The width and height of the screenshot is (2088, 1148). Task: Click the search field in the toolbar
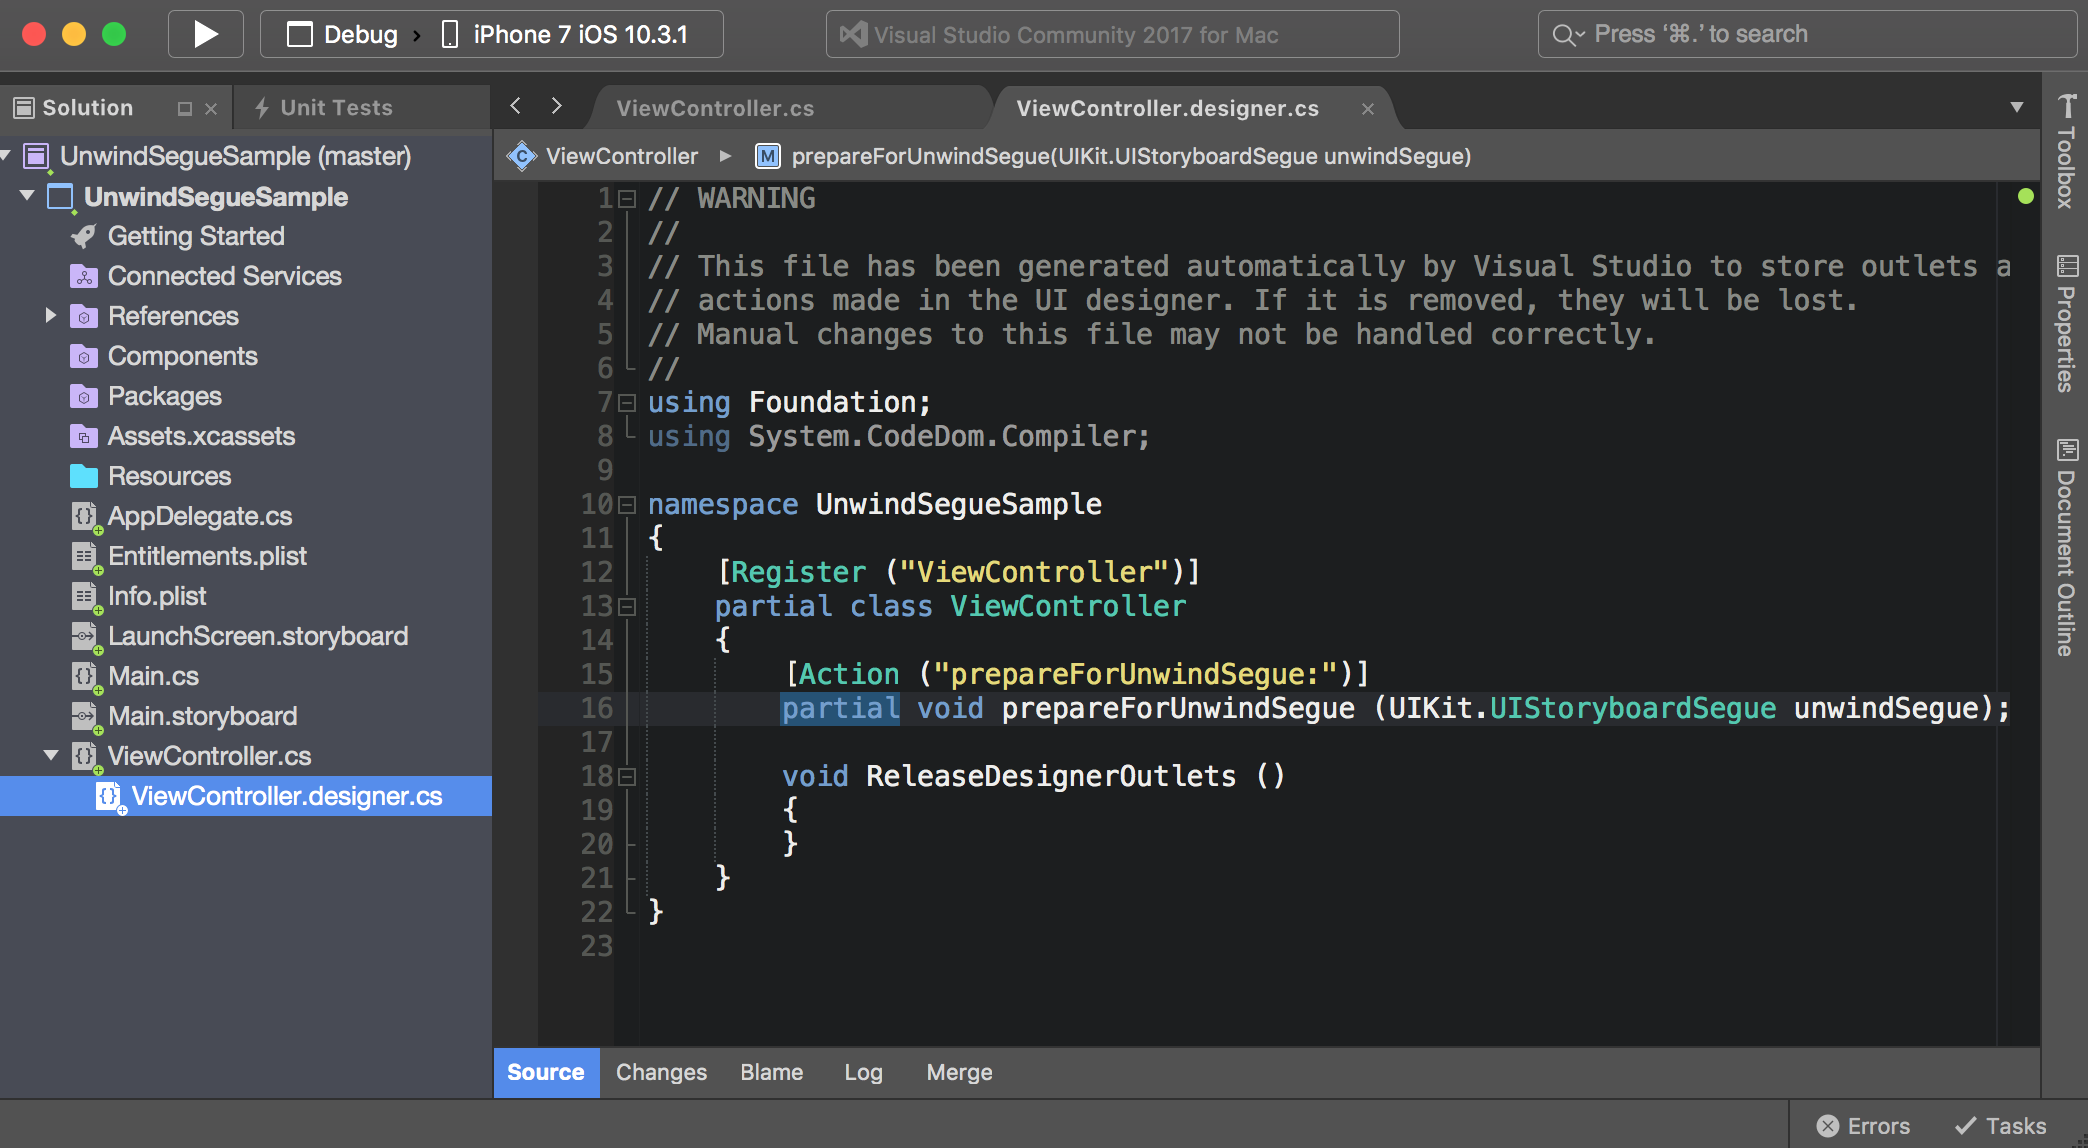pos(1806,35)
